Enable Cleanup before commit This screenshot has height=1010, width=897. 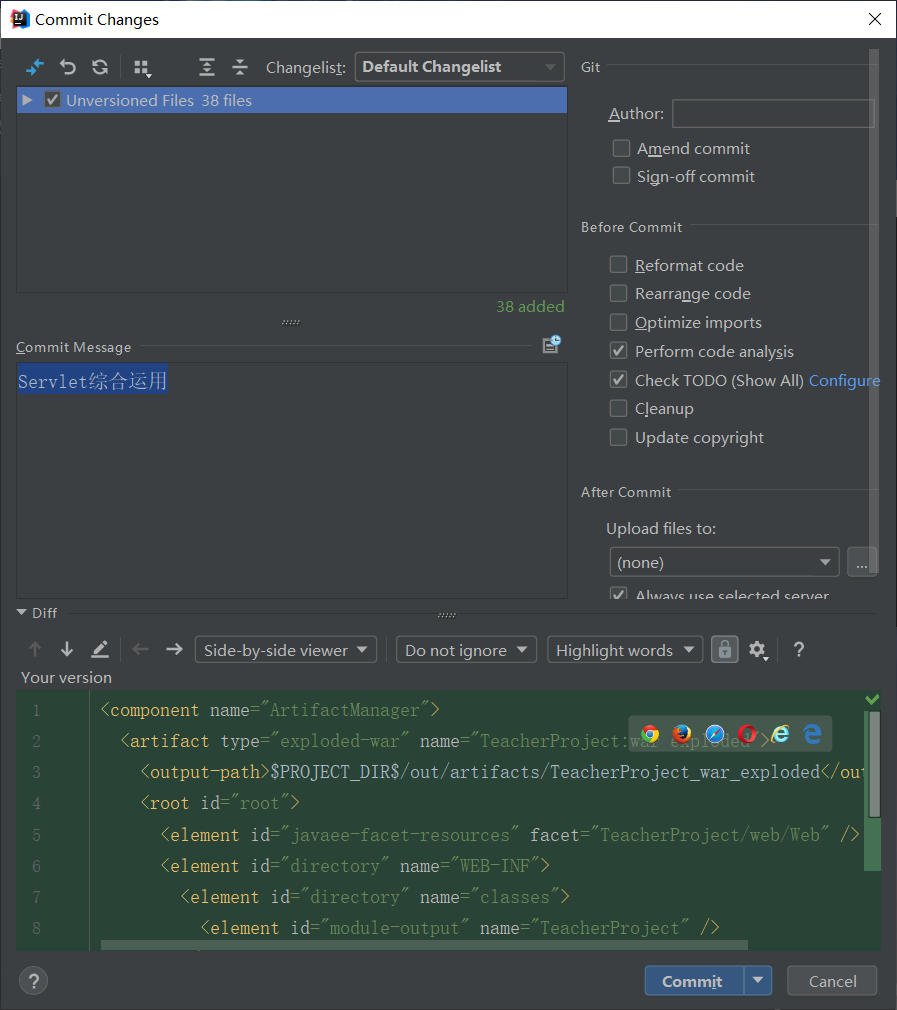click(618, 408)
